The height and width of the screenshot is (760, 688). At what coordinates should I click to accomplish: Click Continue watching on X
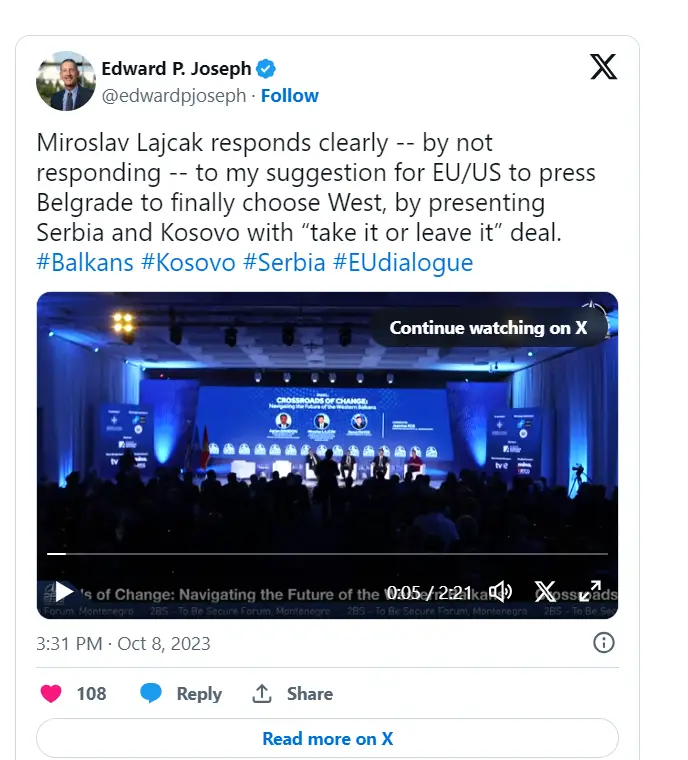[488, 328]
